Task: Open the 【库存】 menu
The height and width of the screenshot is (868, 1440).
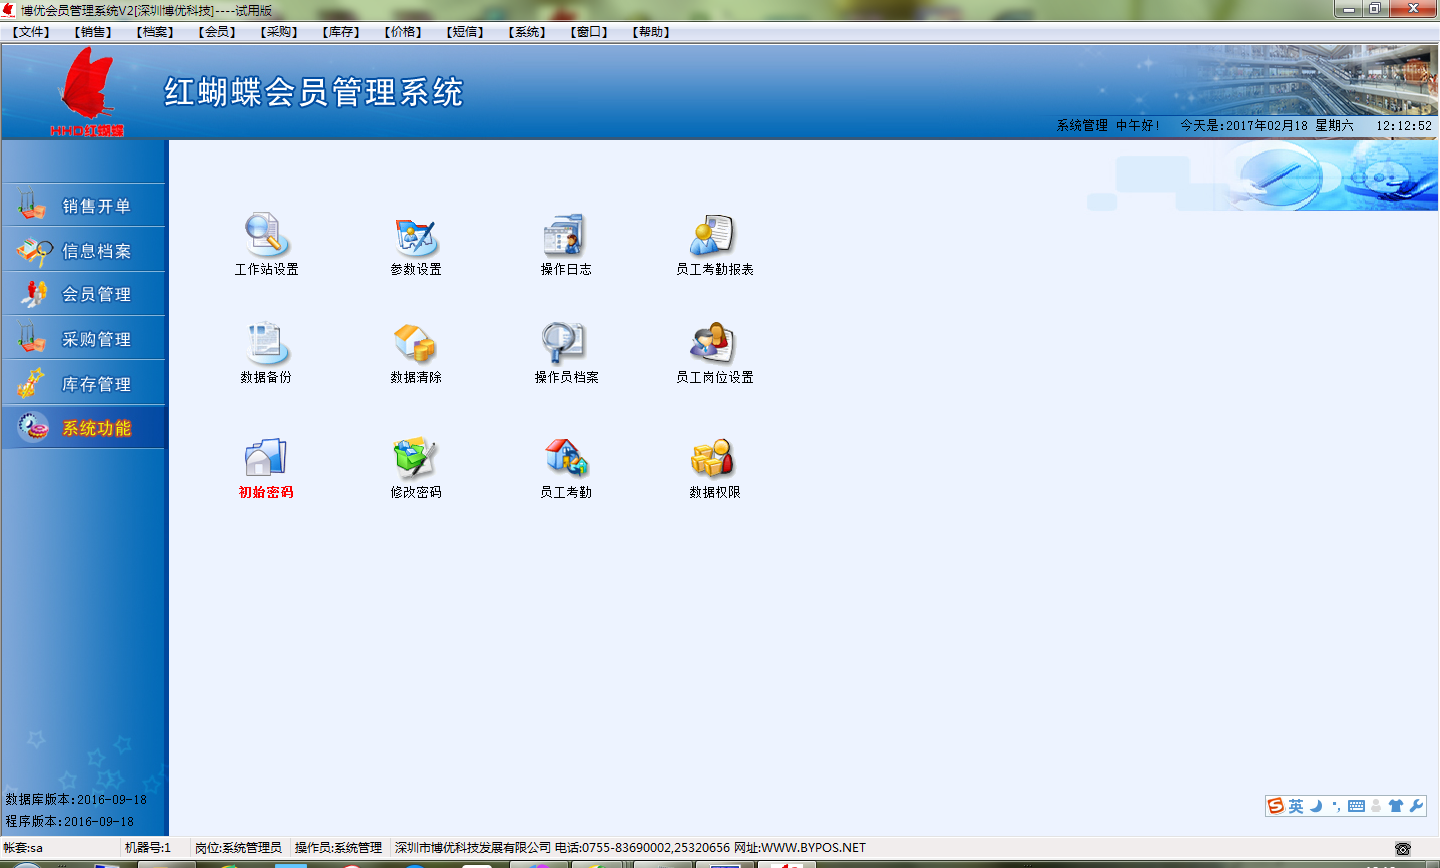Action: coord(342,32)
